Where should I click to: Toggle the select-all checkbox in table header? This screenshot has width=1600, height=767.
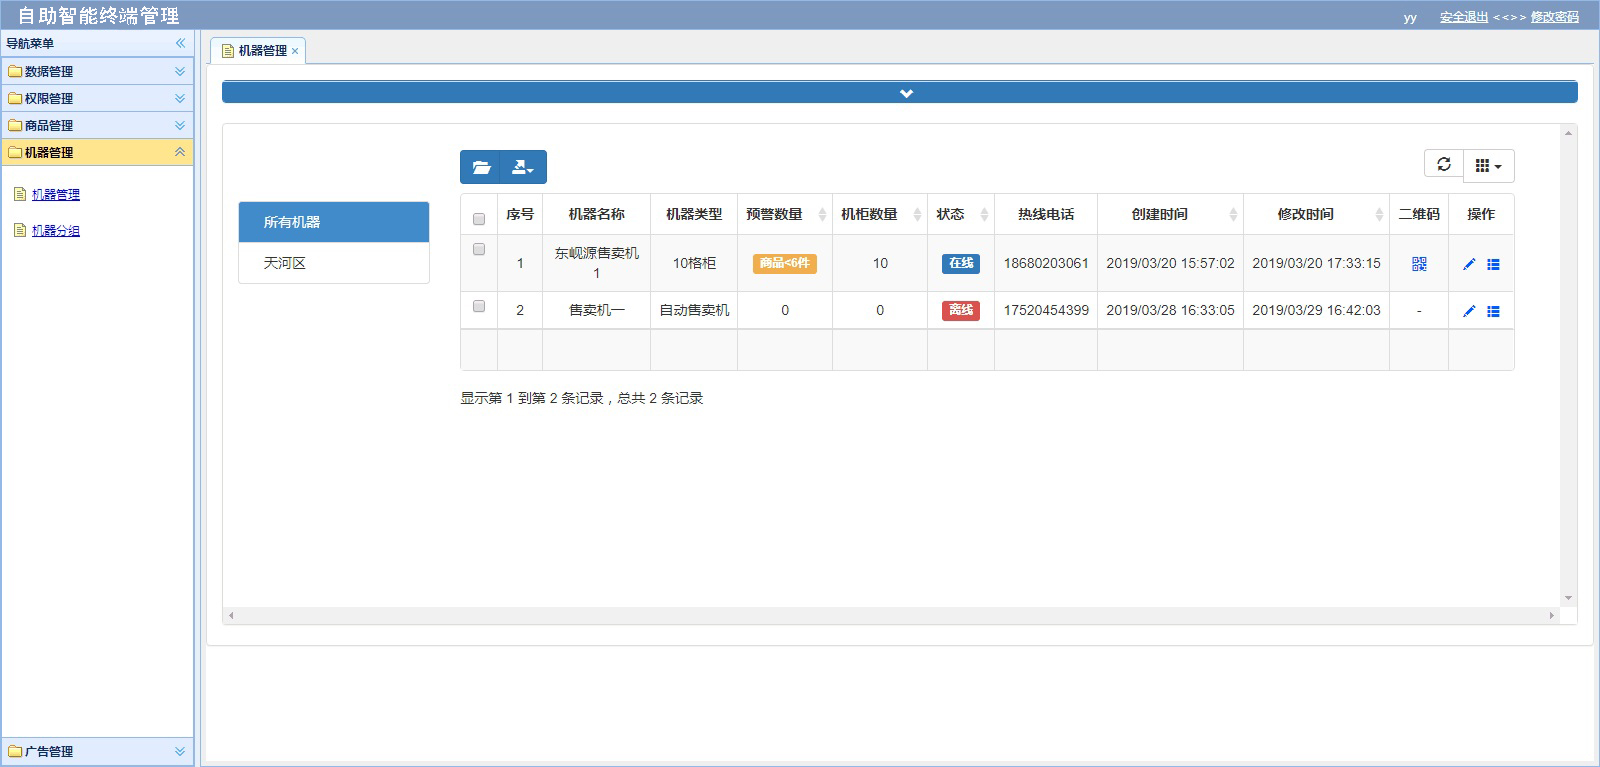[x=479, y=218]
